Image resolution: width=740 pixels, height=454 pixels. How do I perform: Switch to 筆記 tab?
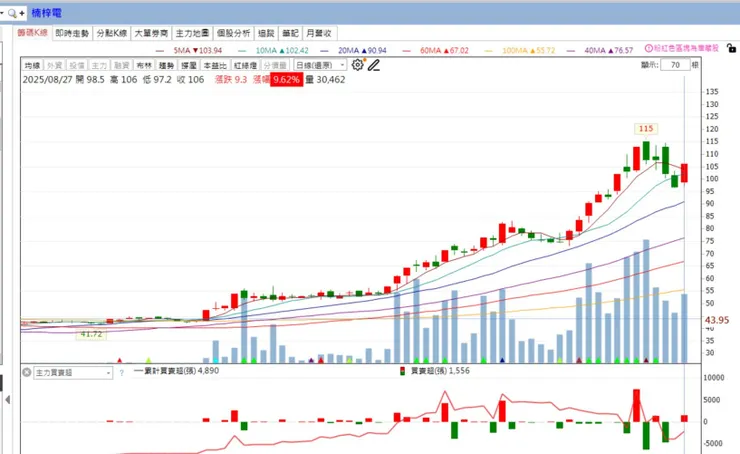tap(290, 33)
